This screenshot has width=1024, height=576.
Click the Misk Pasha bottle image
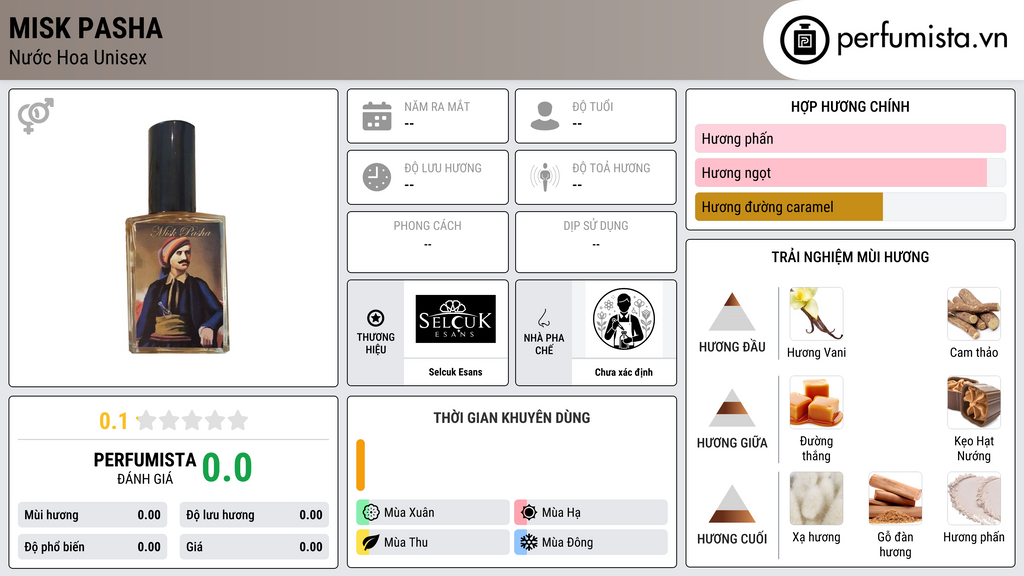pyautogui.click(x=178, y=237)
